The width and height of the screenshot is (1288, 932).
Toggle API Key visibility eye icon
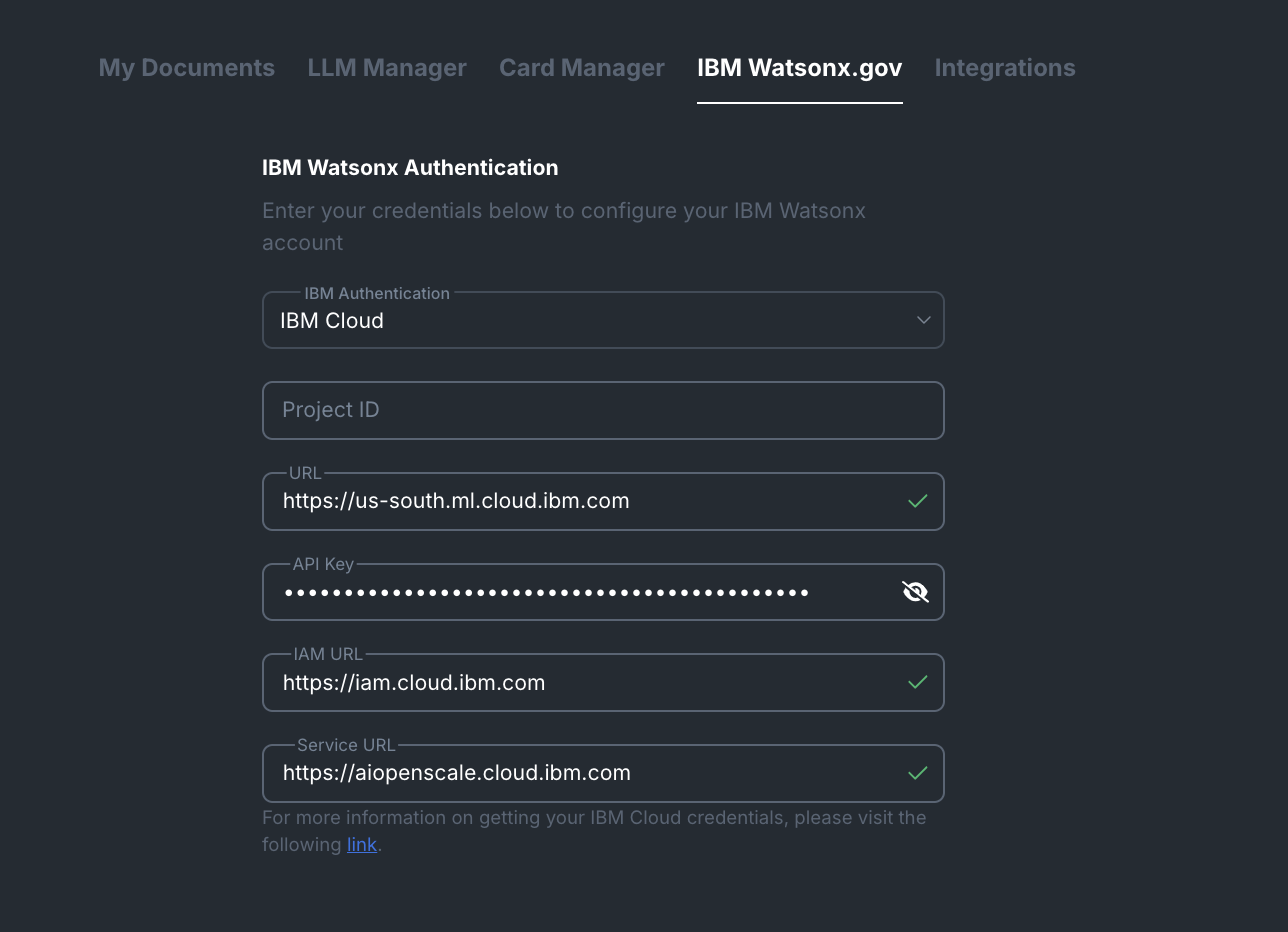click(915, 592)
